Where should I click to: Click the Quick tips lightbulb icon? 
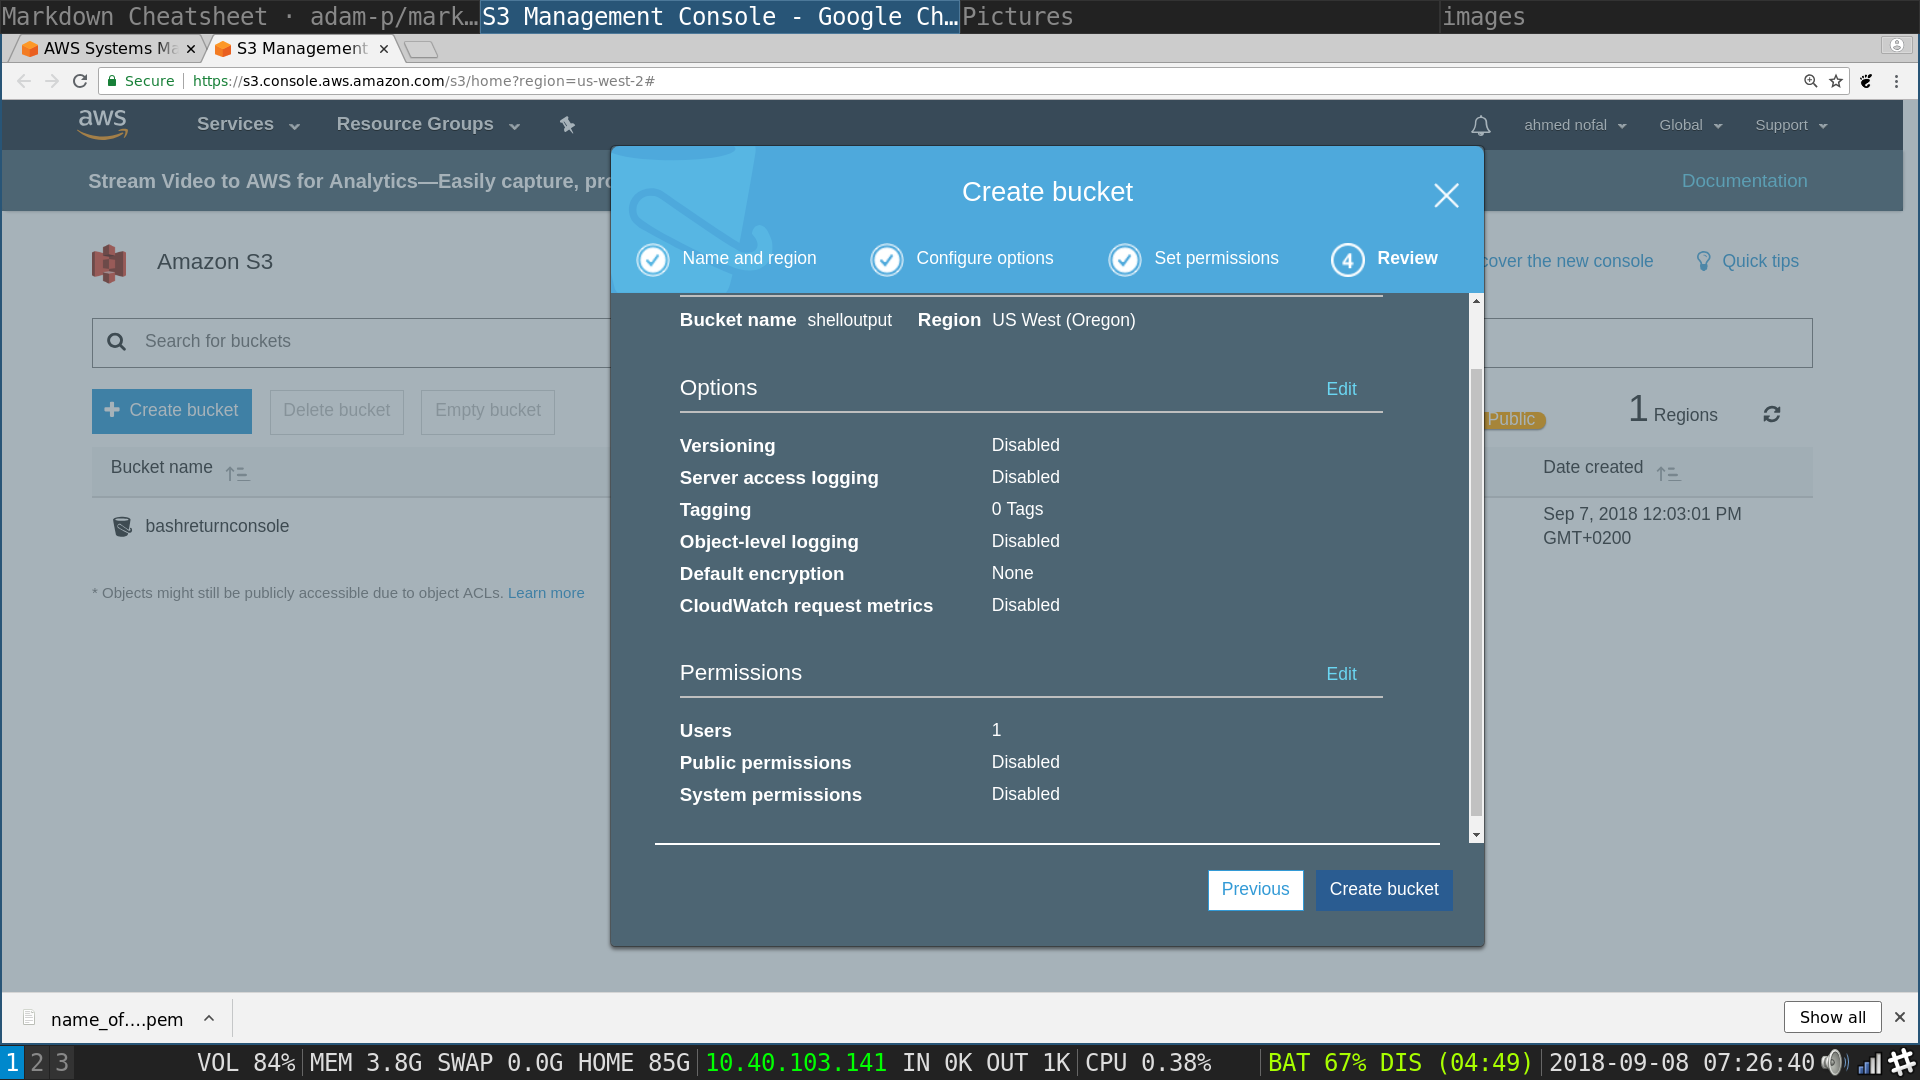coord(1703,261)
